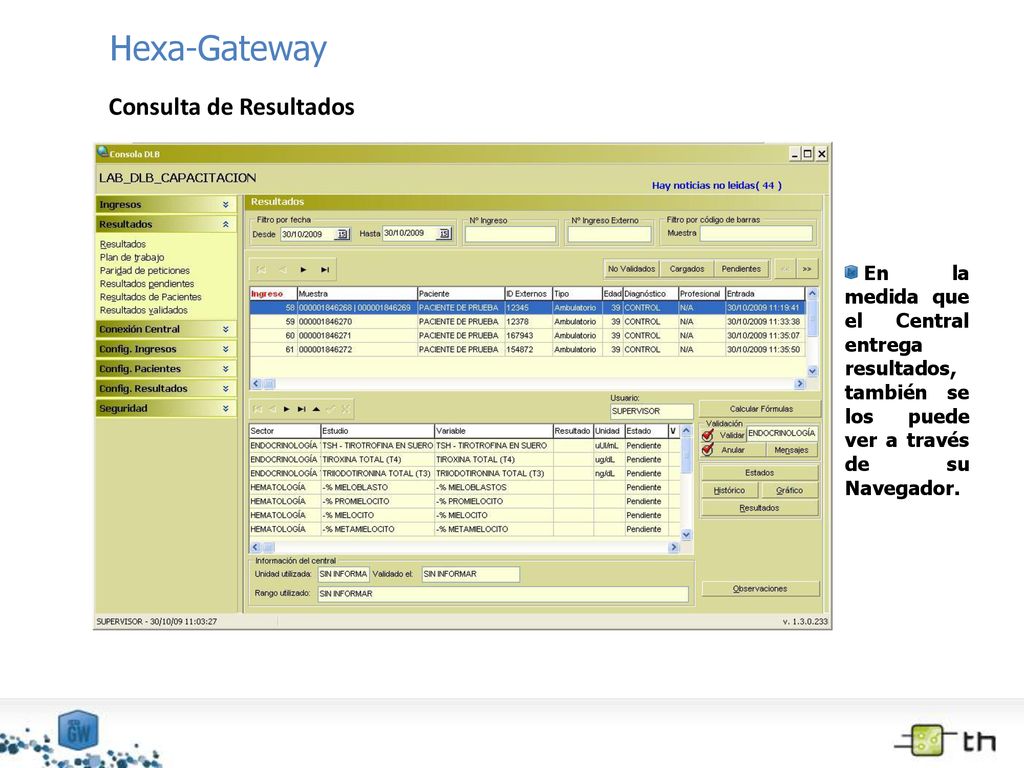Go to first record in lower results navigator

(x=257, y=409)
